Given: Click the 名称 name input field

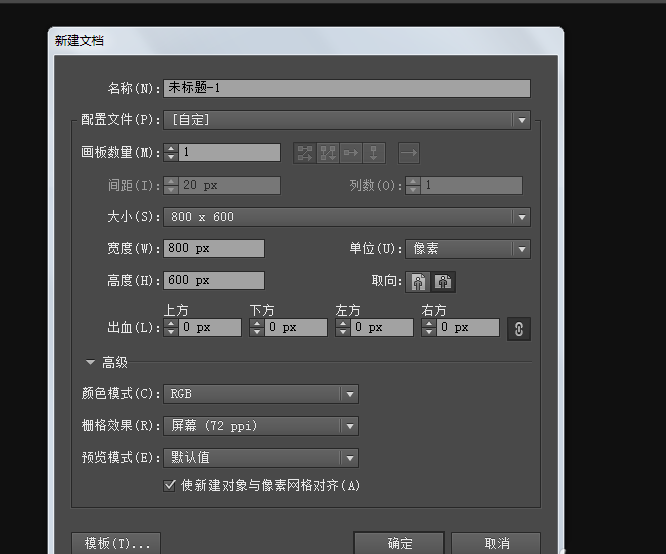Looking at the screenshot, I should tap(347, 88).
